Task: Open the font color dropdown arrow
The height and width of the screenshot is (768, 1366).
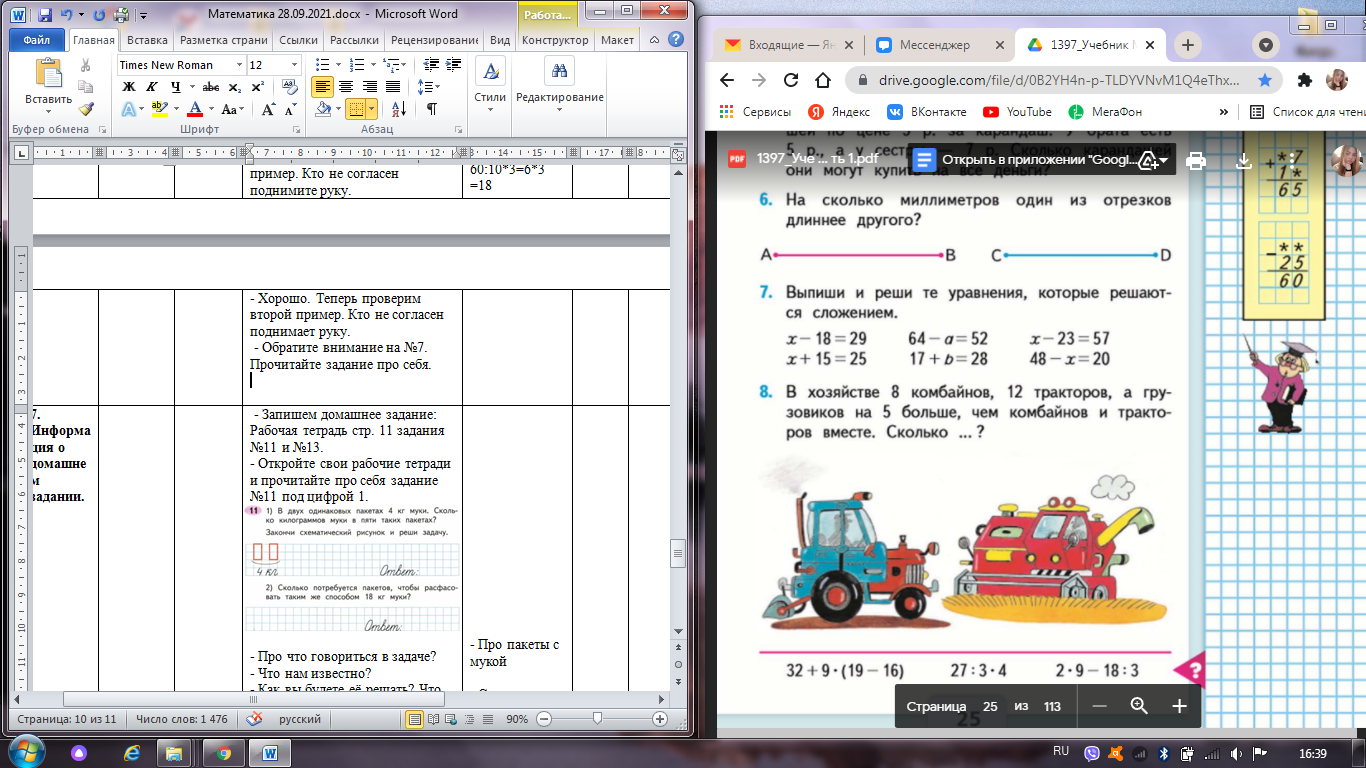Action: coord(211,109)
